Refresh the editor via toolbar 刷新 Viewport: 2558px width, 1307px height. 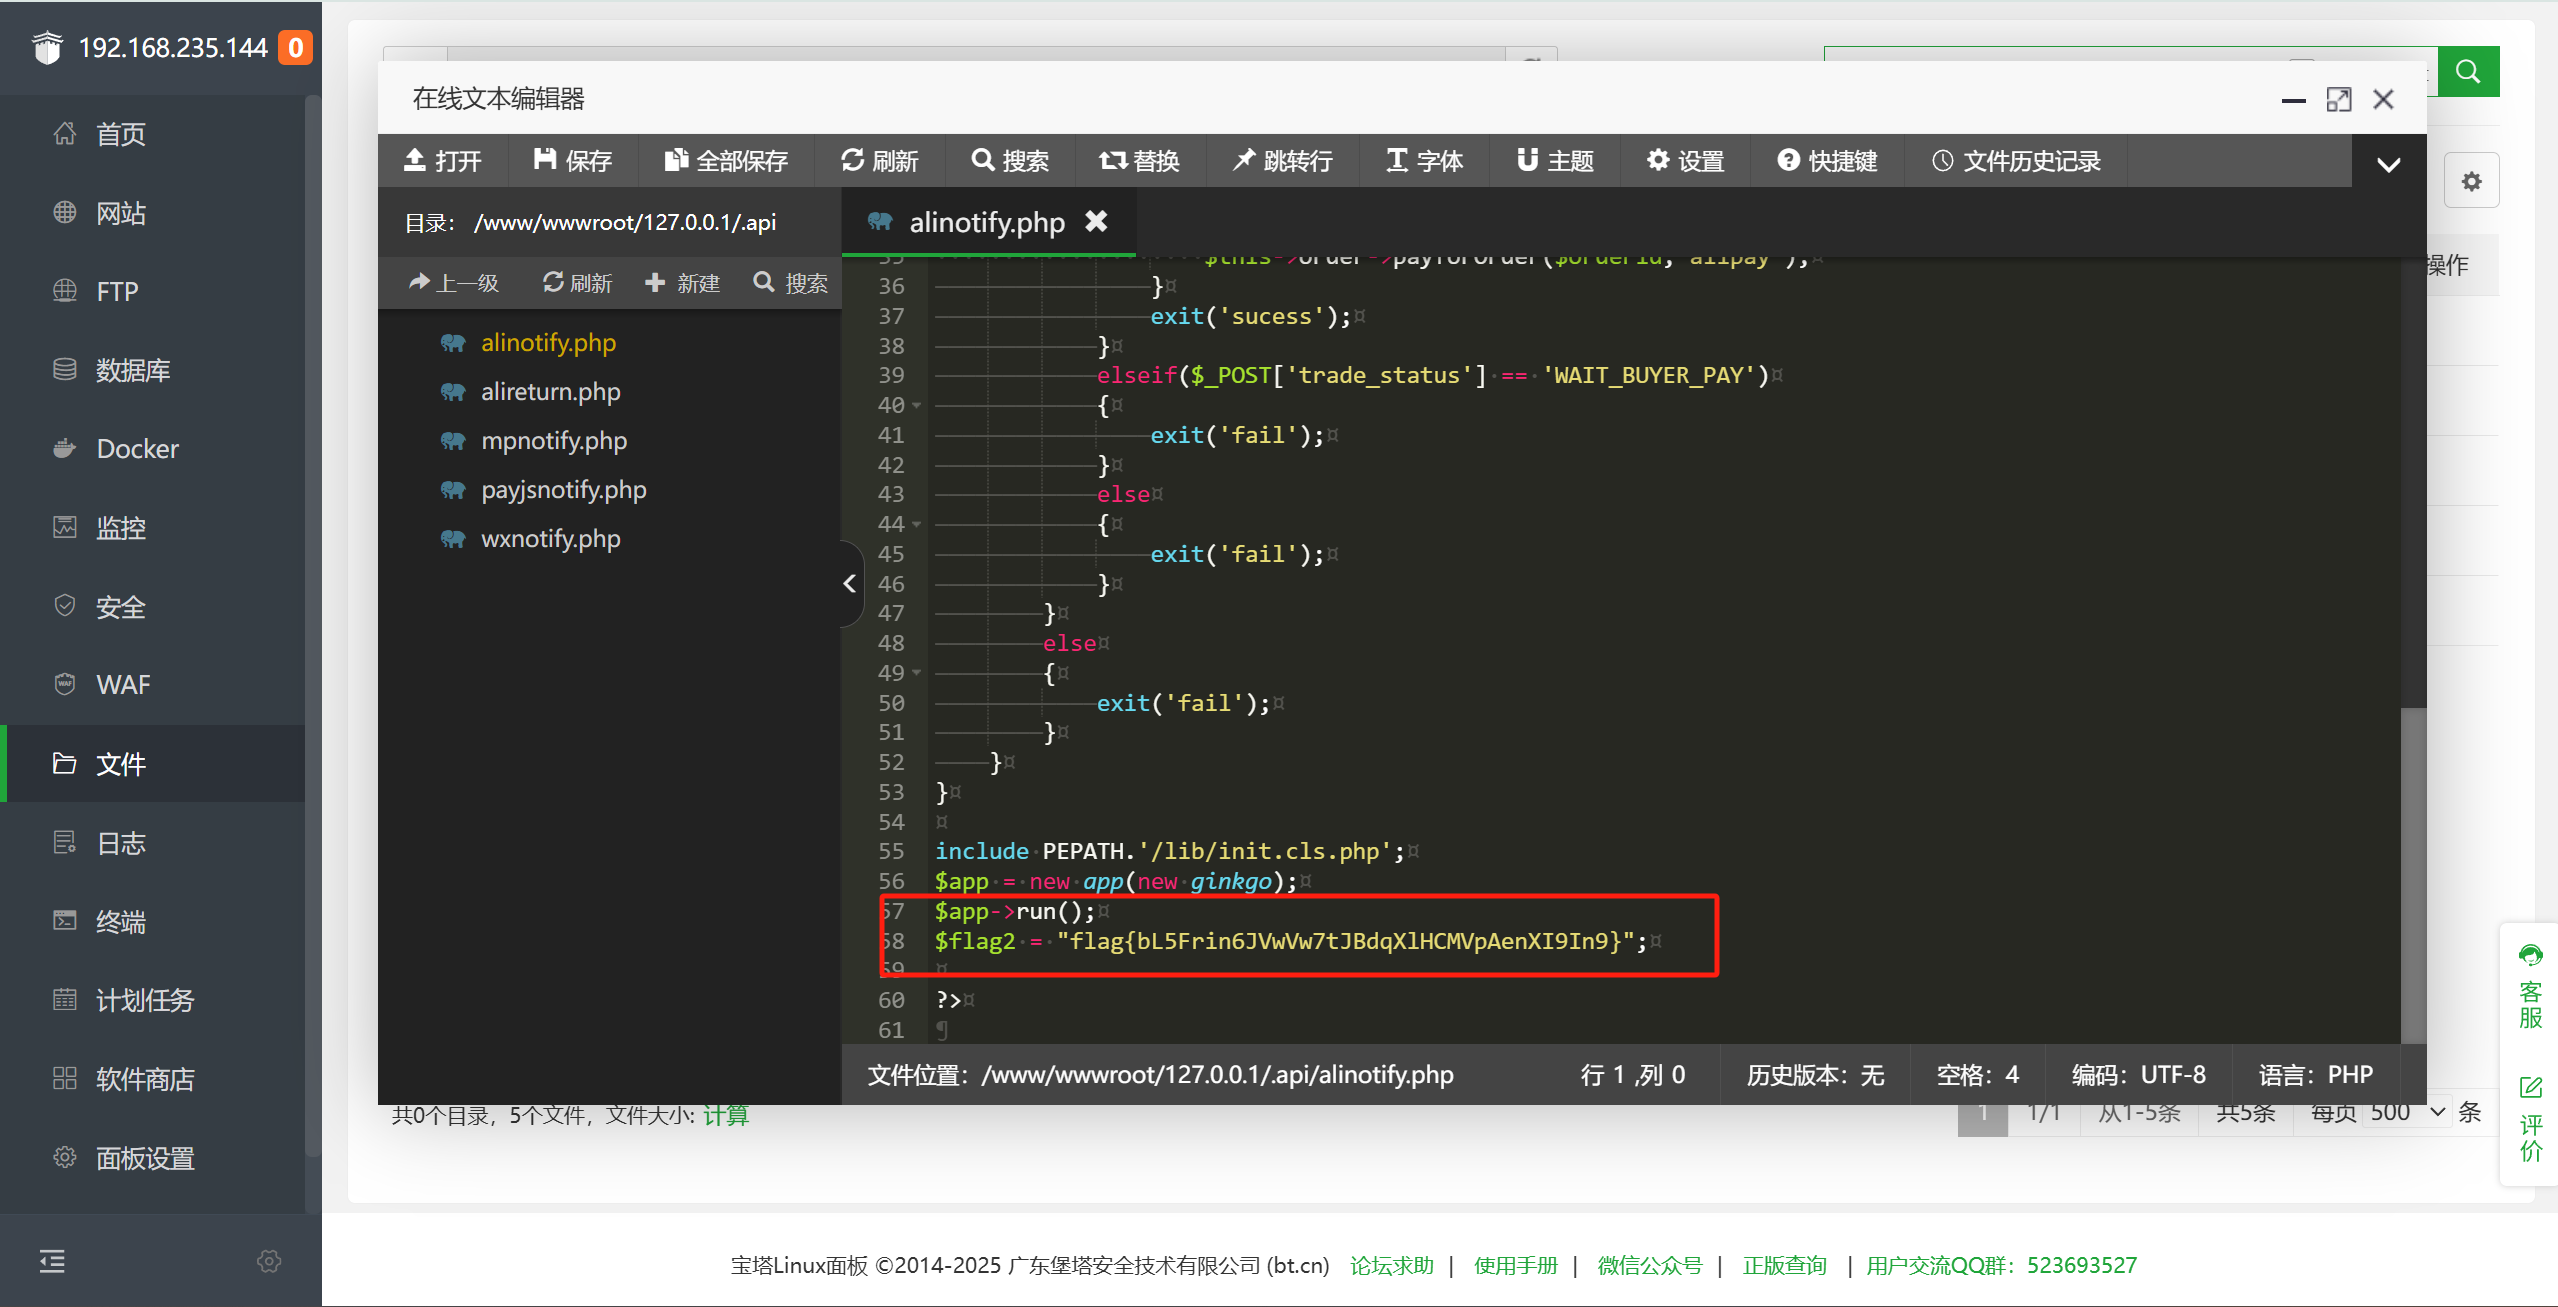coord(880,161)
